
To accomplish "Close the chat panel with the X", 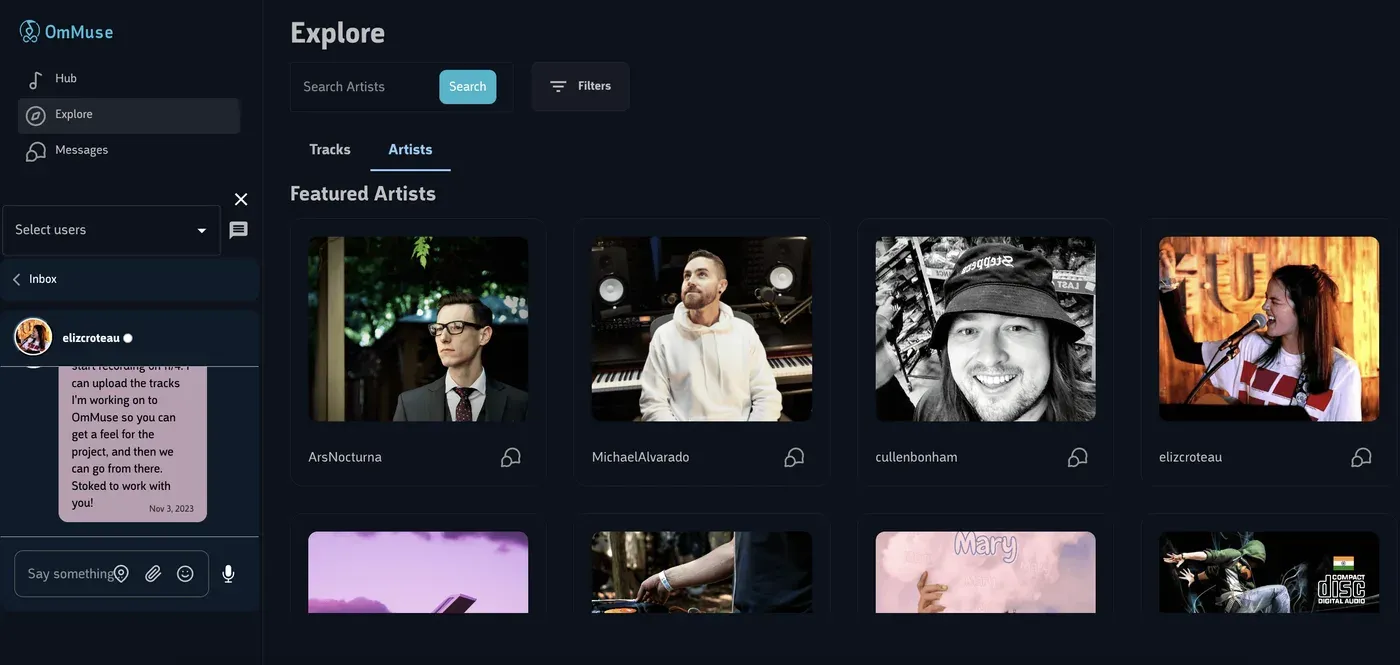I will point(241,199).
